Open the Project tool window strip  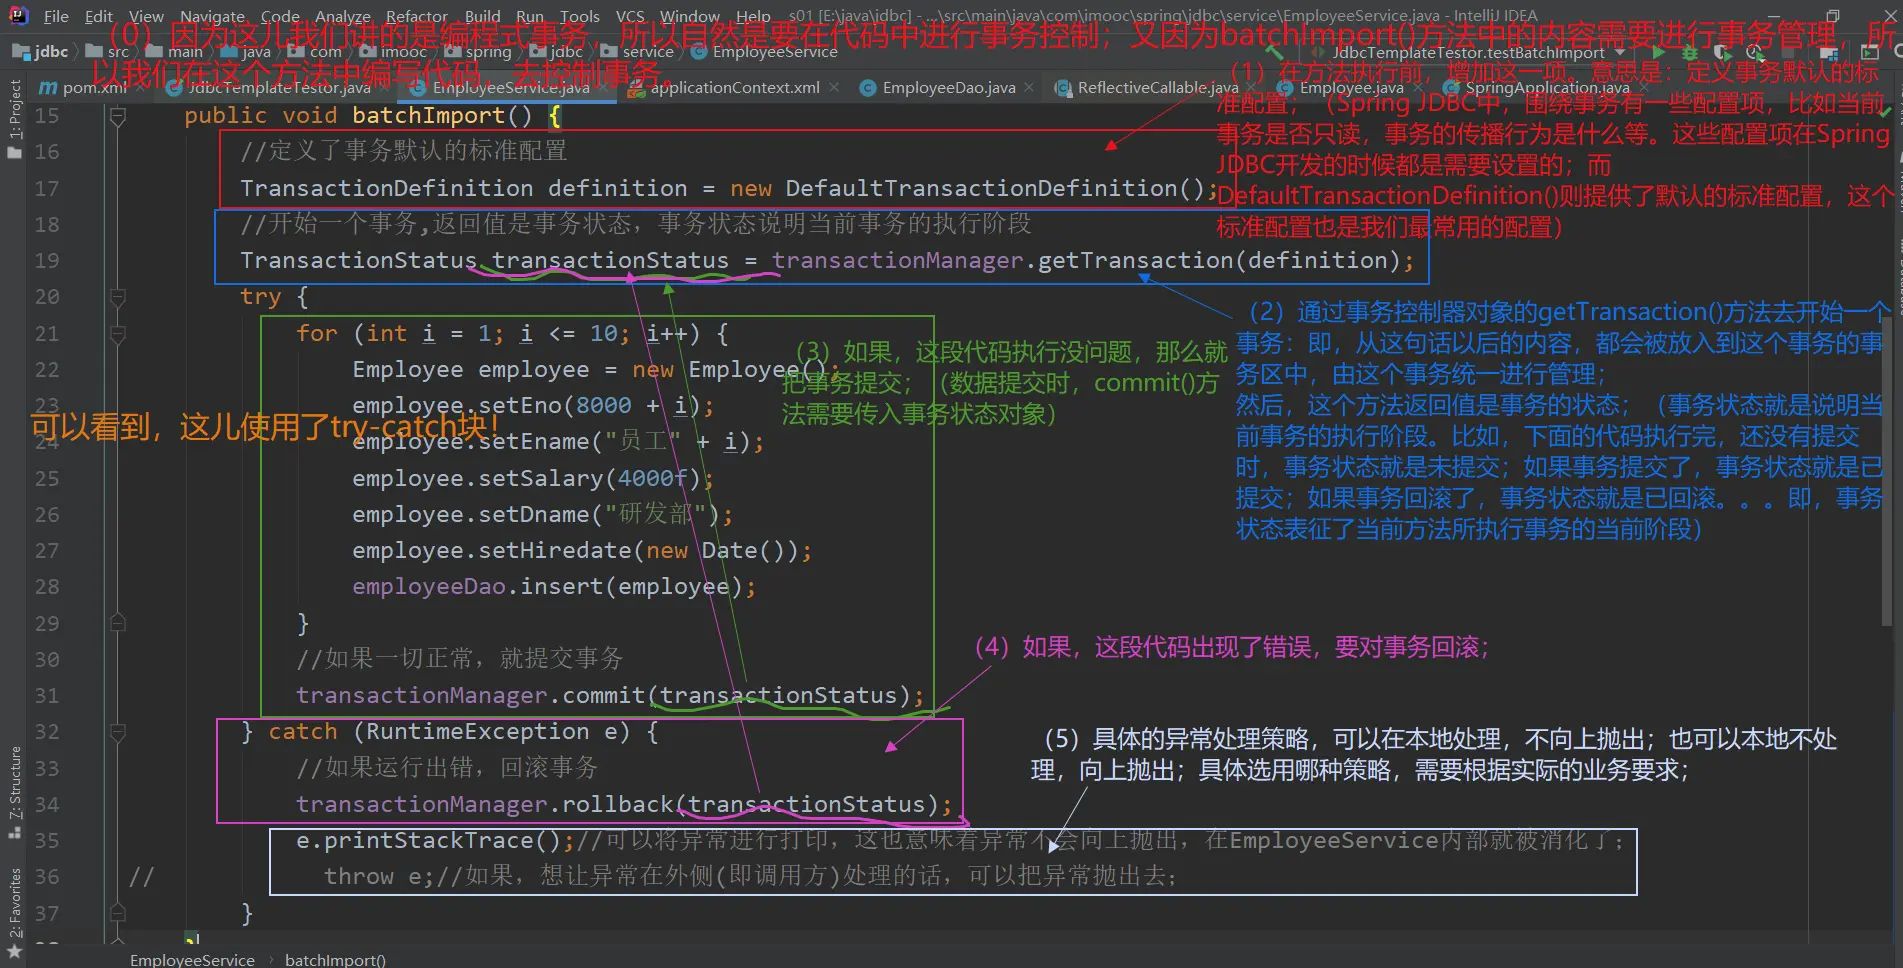[14, 118]
